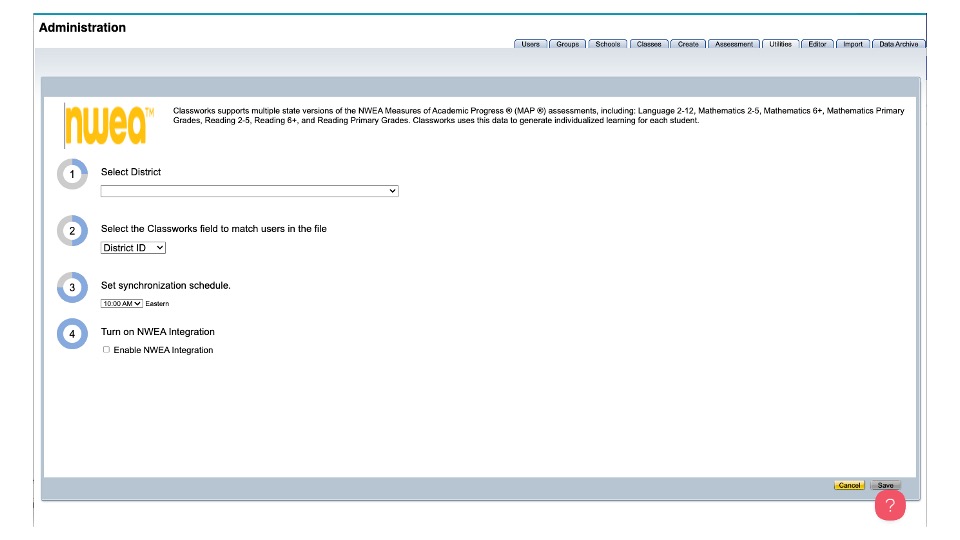The image size is (960, 540).
Task: Click the Classworks NWEA description paragraph
Action: coord(539,116)
